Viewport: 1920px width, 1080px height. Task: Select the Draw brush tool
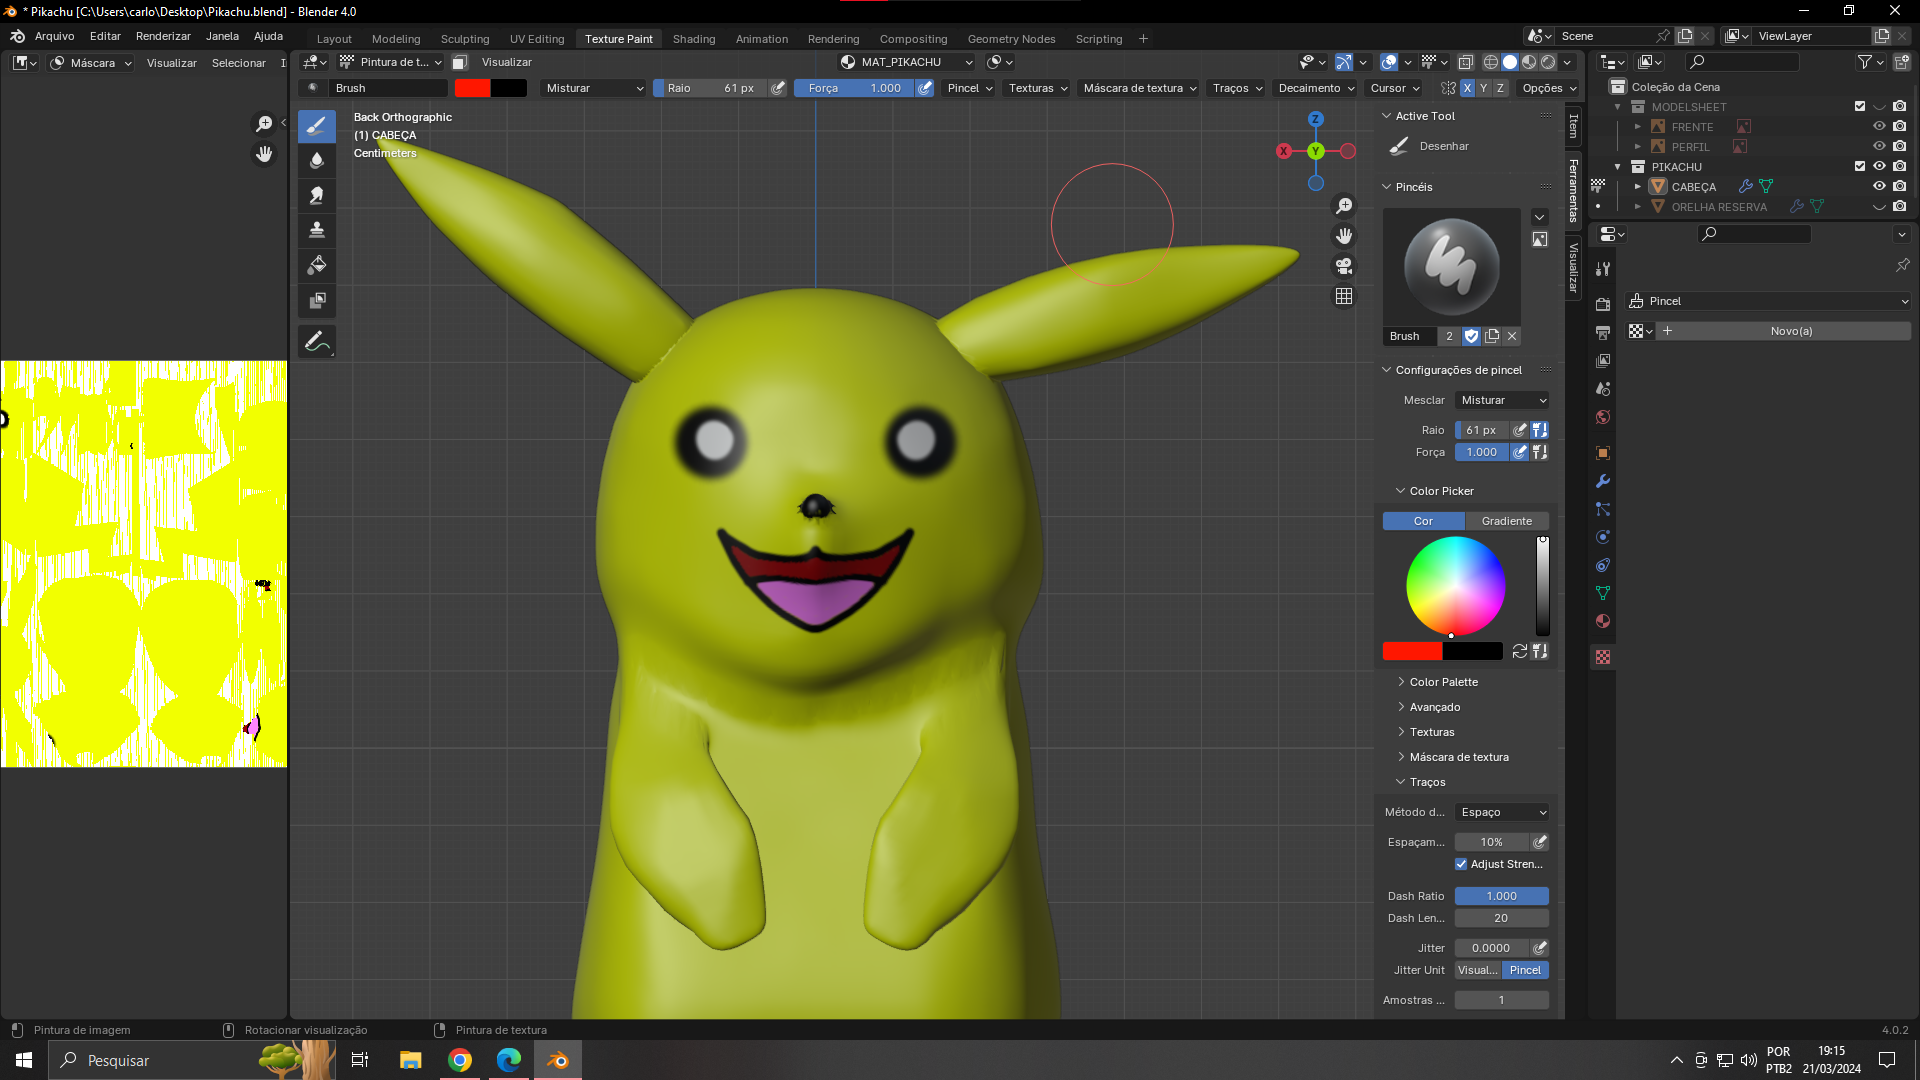(316, 126)
